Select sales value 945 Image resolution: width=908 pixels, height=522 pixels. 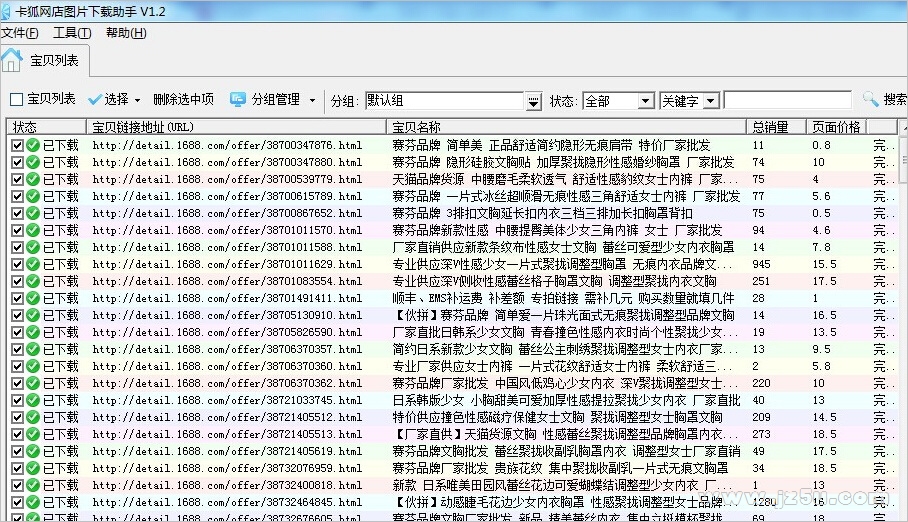[761, 264]
